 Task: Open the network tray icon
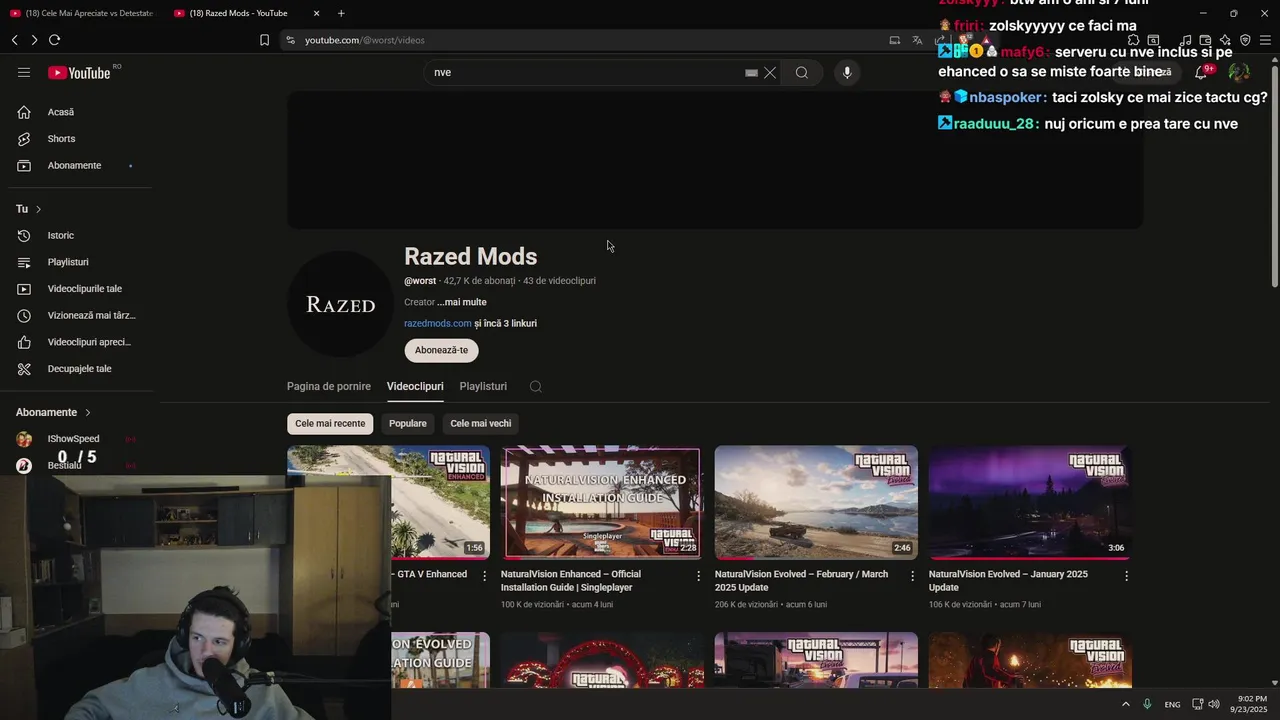coord(1198,704)
